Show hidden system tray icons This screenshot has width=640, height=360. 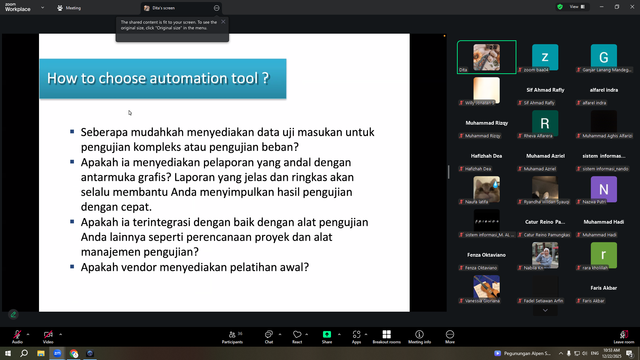pos(561,353)
